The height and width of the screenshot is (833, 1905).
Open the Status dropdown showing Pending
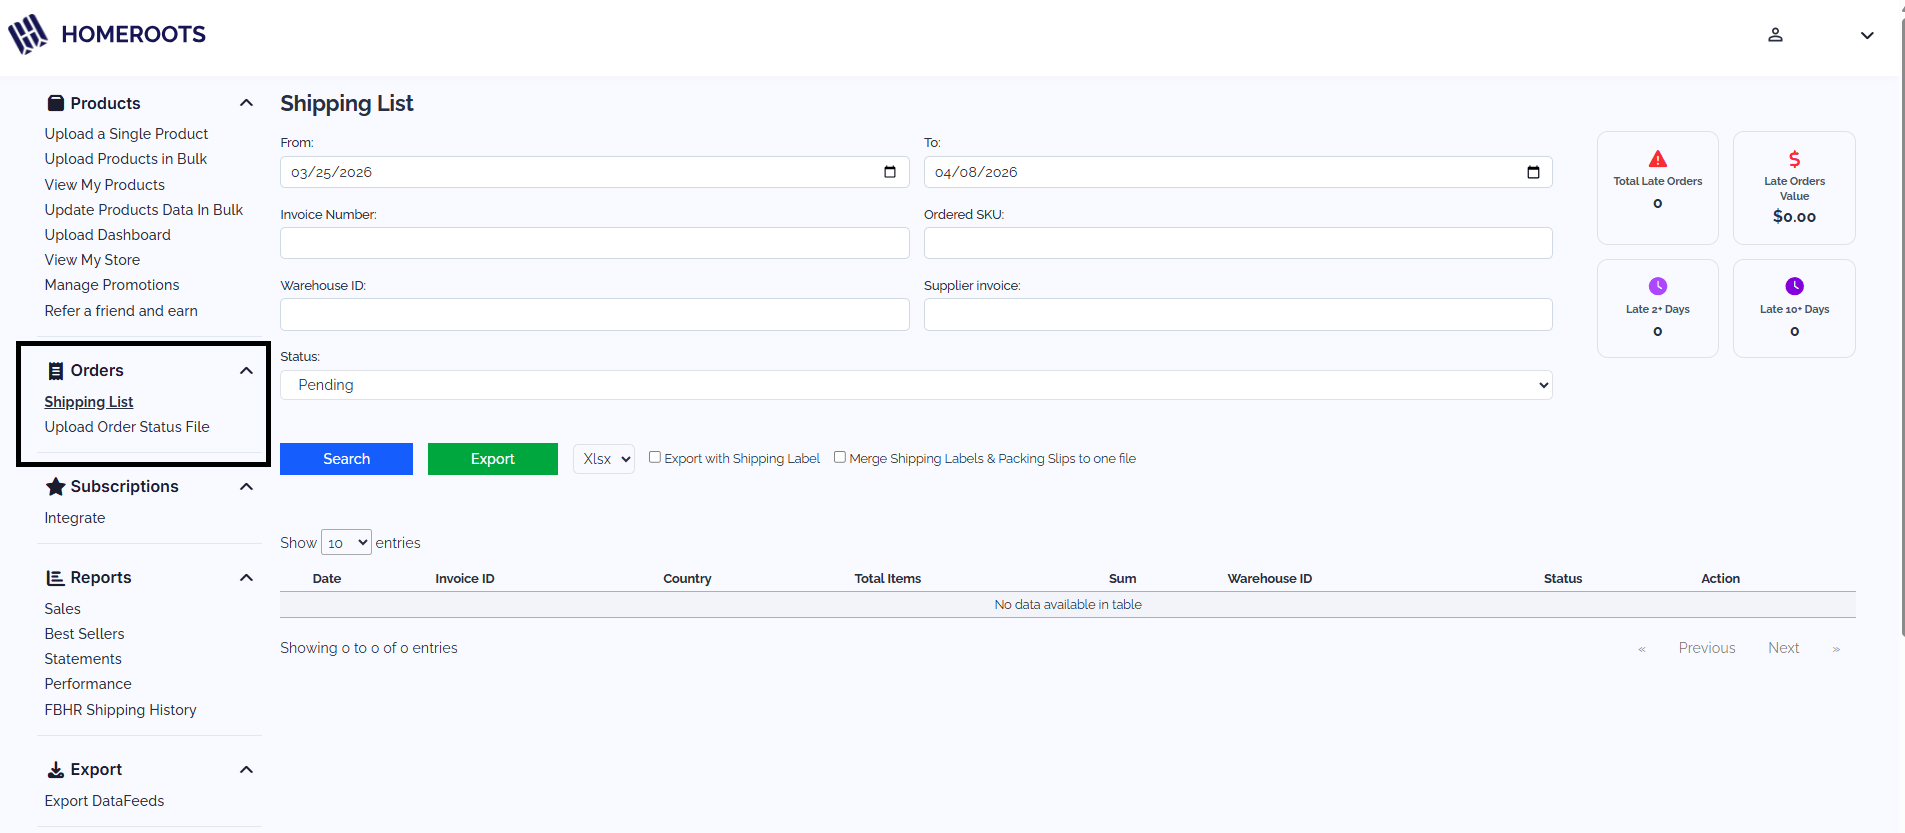click(x=915, y=385)
